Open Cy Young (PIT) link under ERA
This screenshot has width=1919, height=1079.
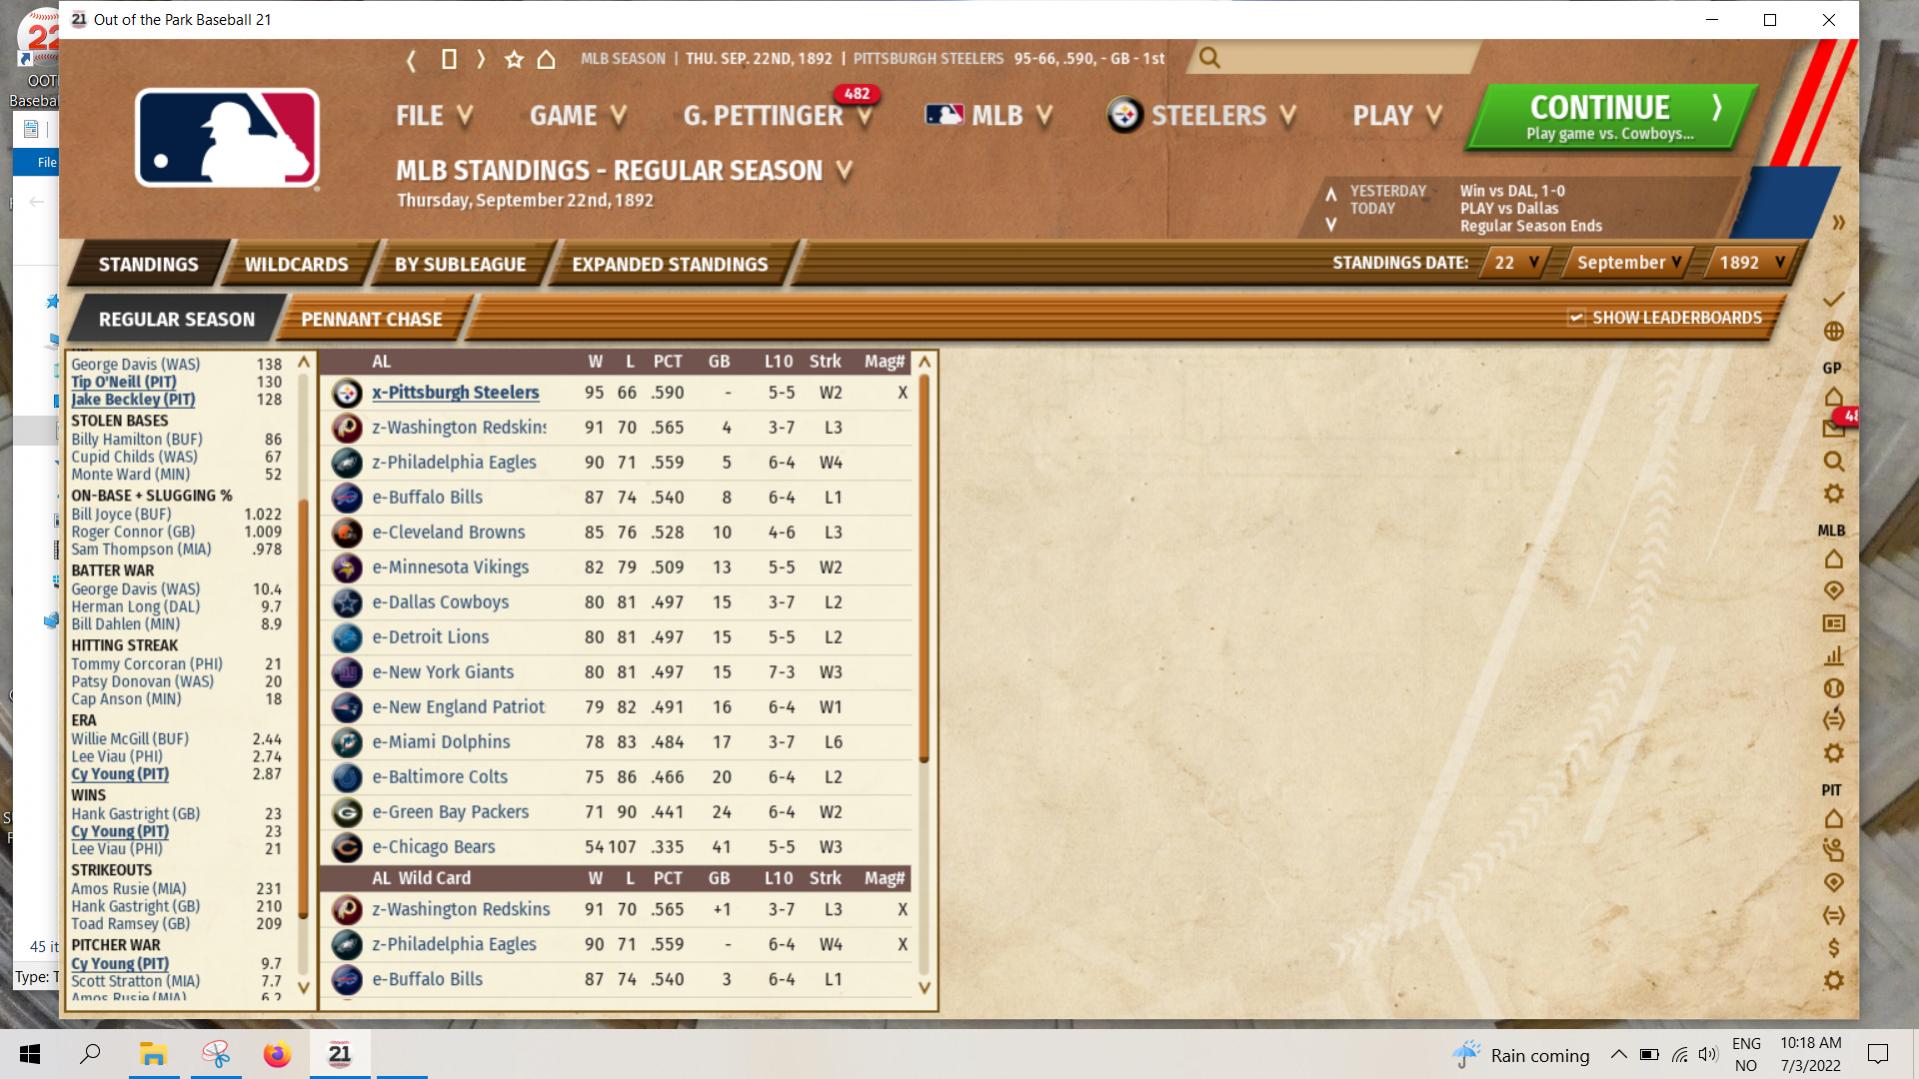pyautogui.click(x=119, y=774)
